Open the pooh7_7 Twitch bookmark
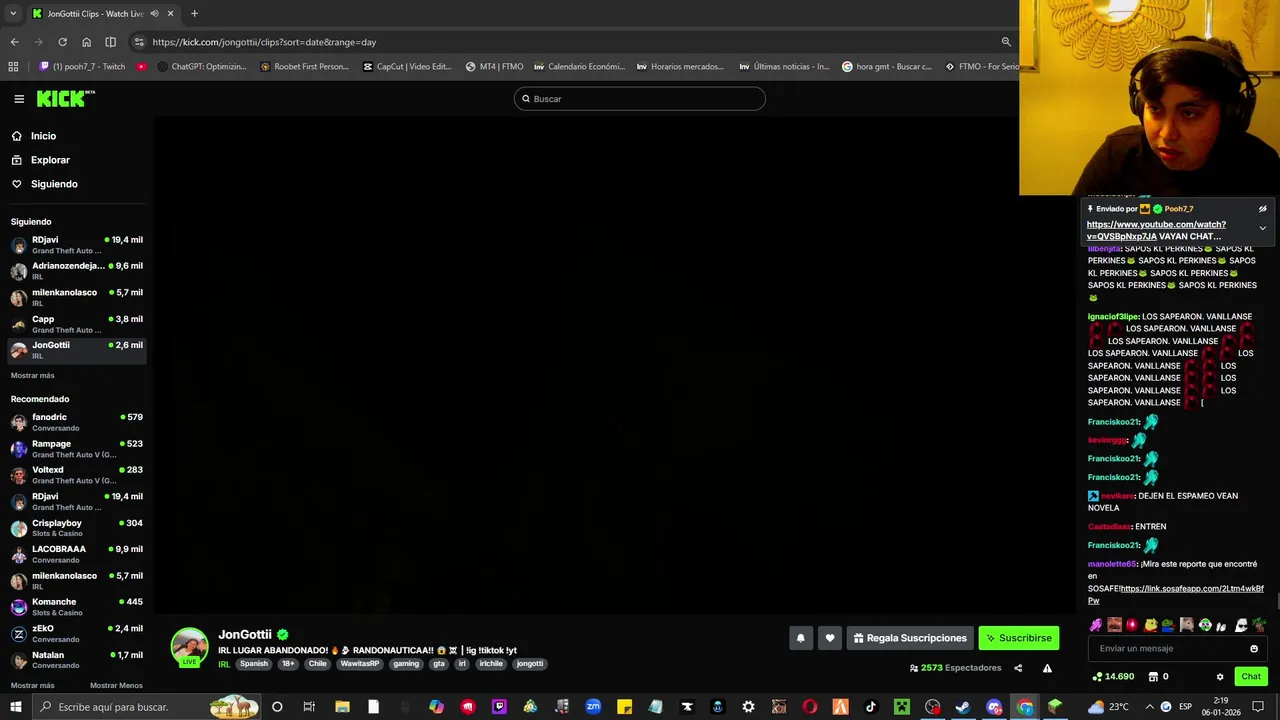 82,67
